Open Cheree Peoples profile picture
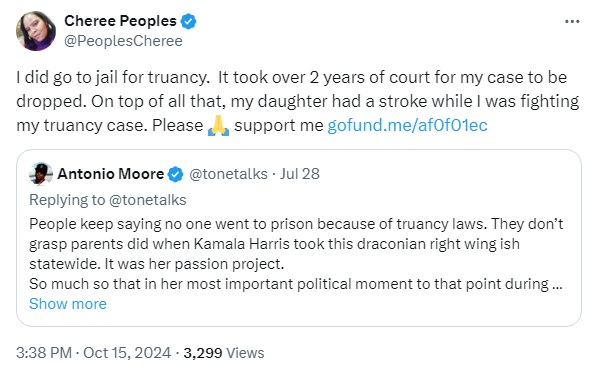The width and height of the screenshot is (596, 375). pos(36,31)
